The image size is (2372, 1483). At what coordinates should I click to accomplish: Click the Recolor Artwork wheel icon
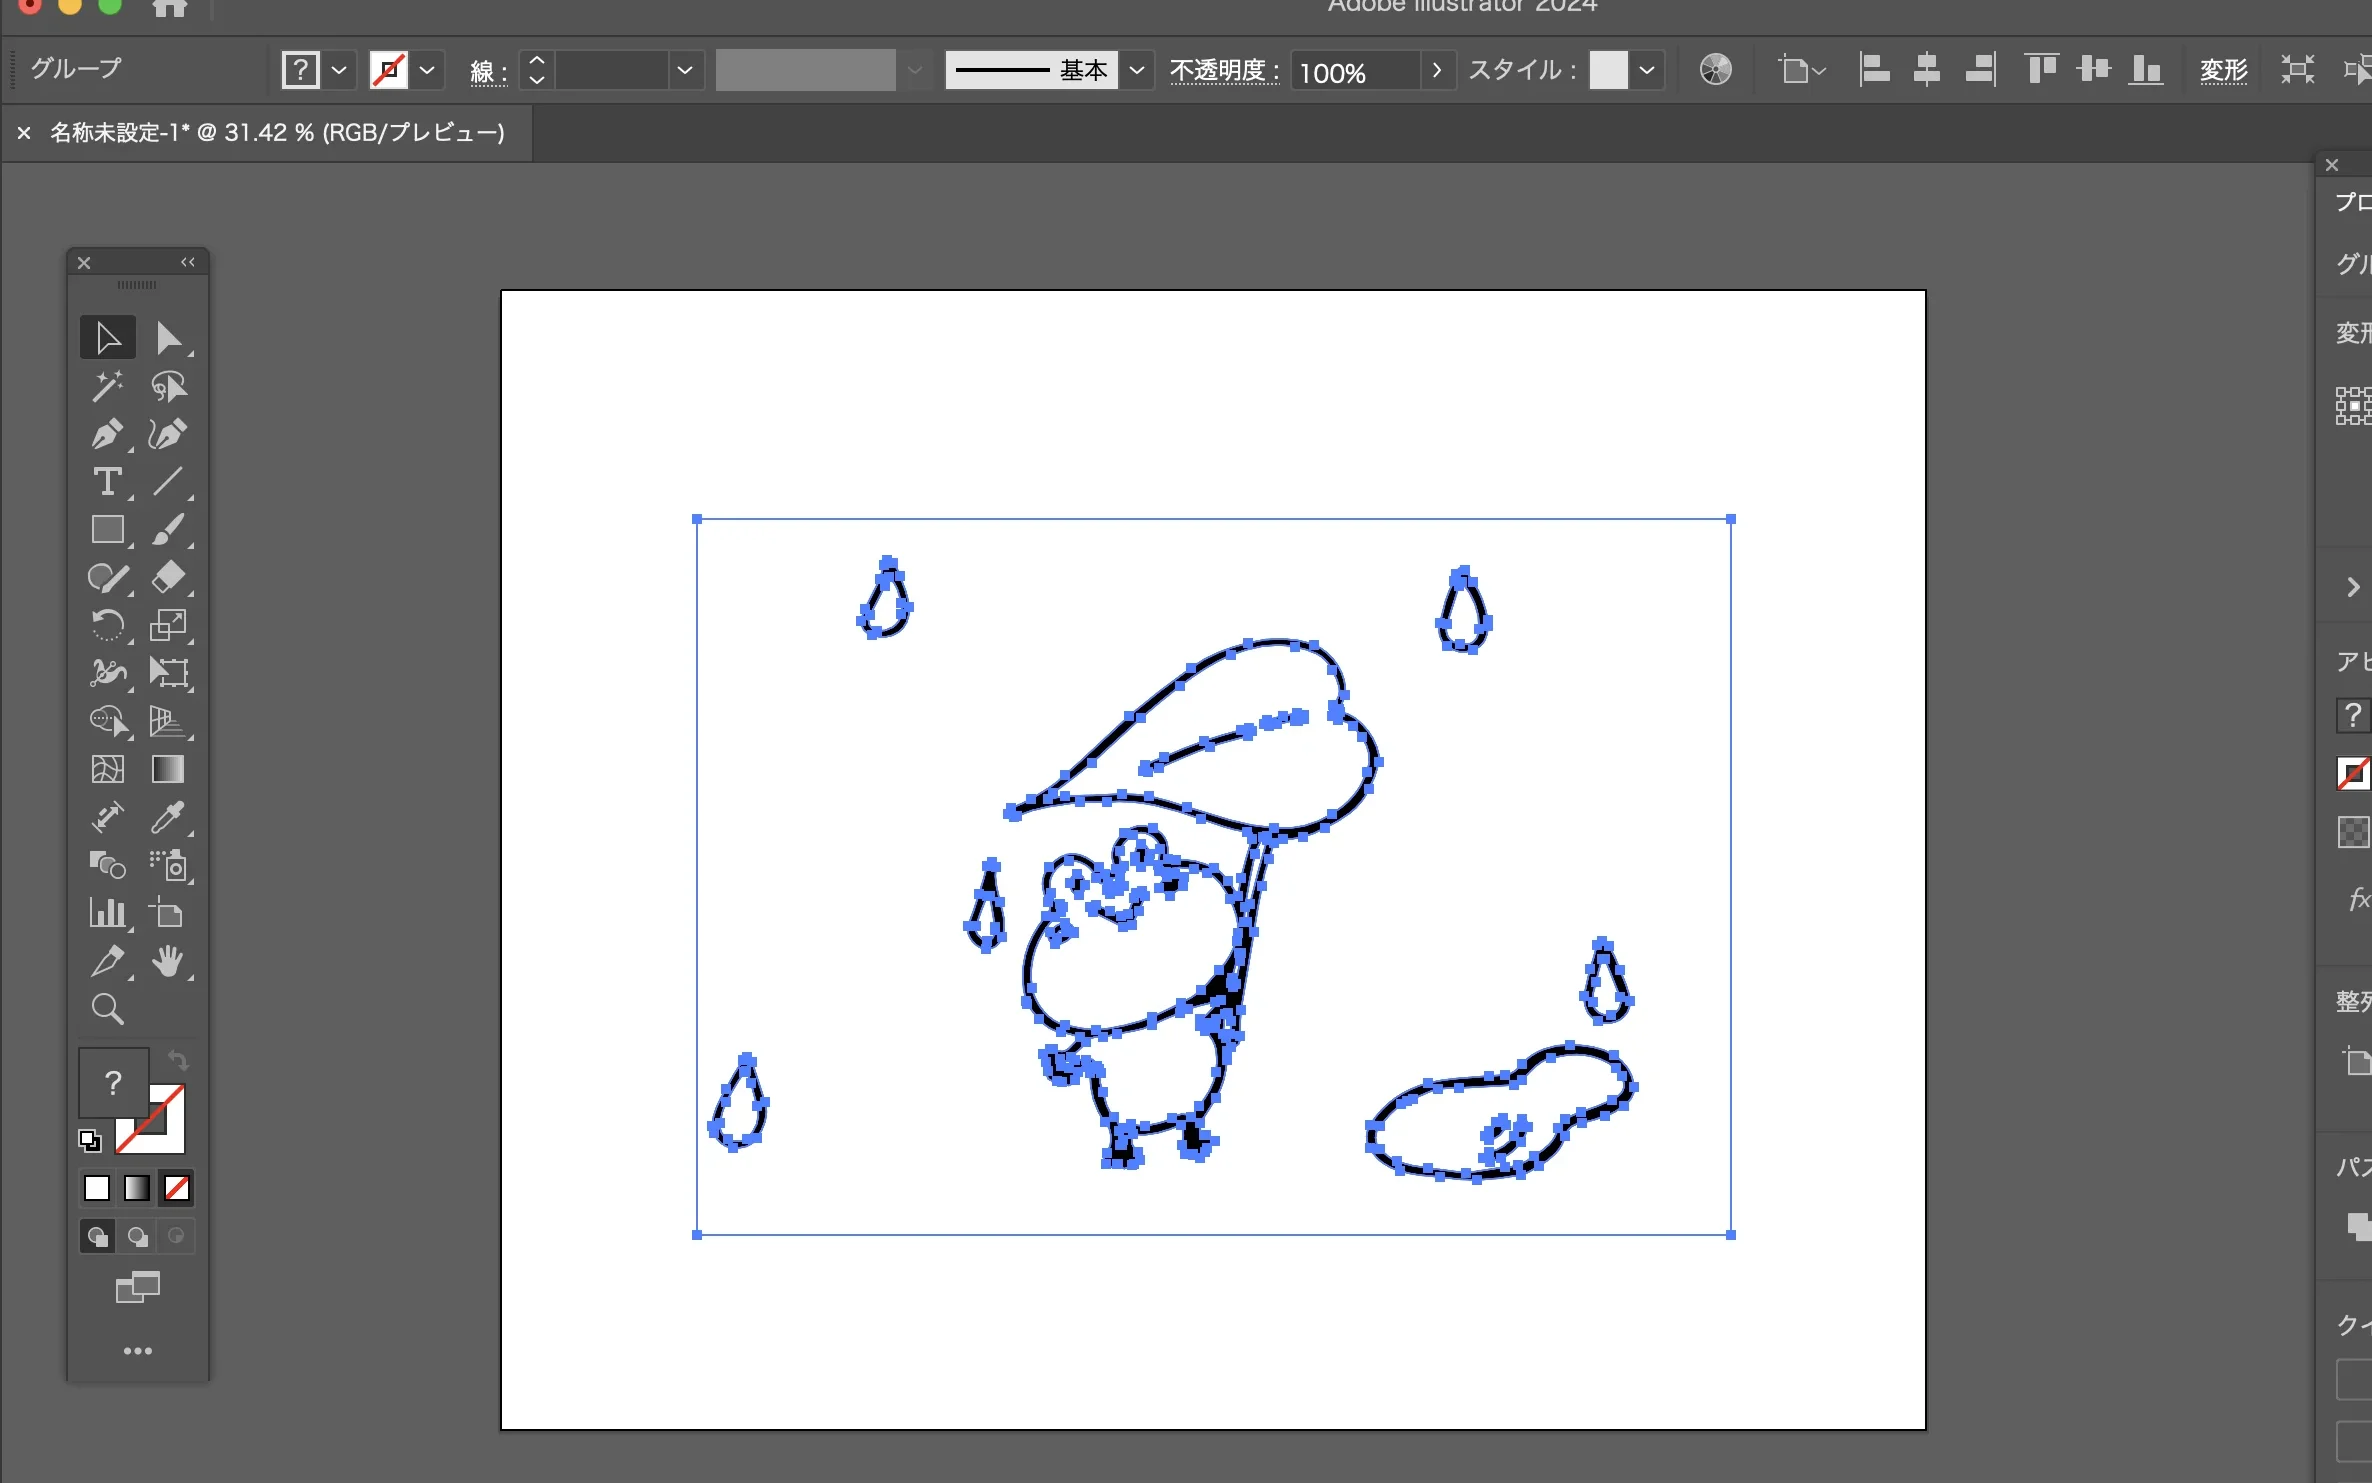1715,70
